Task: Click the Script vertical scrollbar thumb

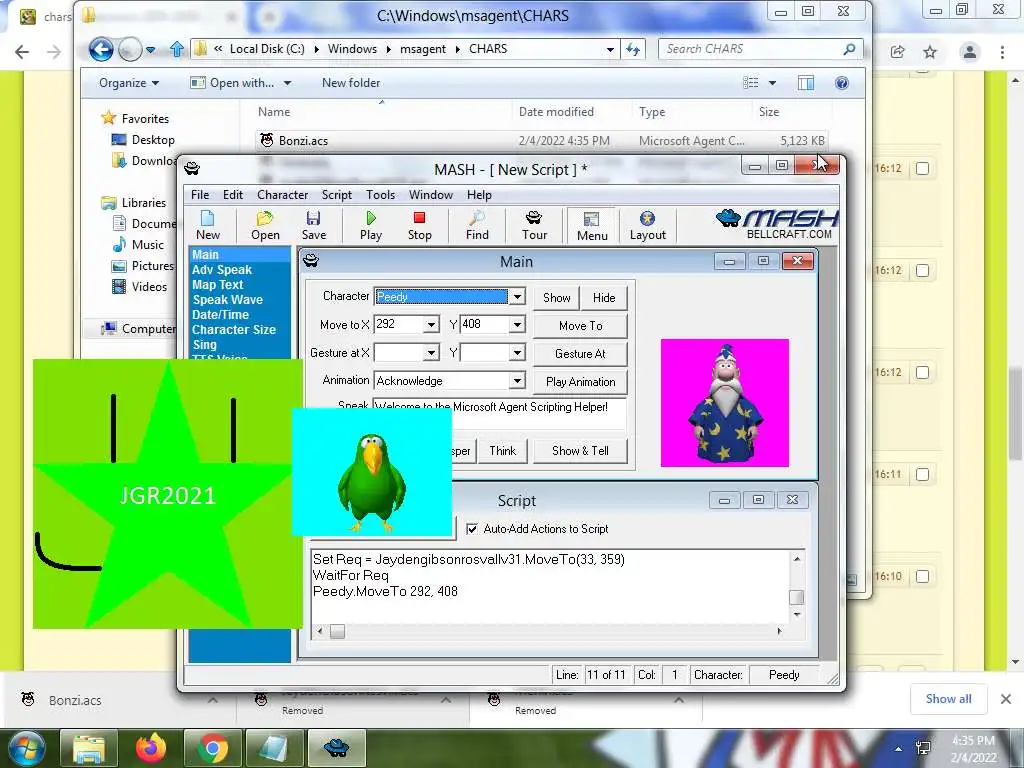Action: pos(796,597)
